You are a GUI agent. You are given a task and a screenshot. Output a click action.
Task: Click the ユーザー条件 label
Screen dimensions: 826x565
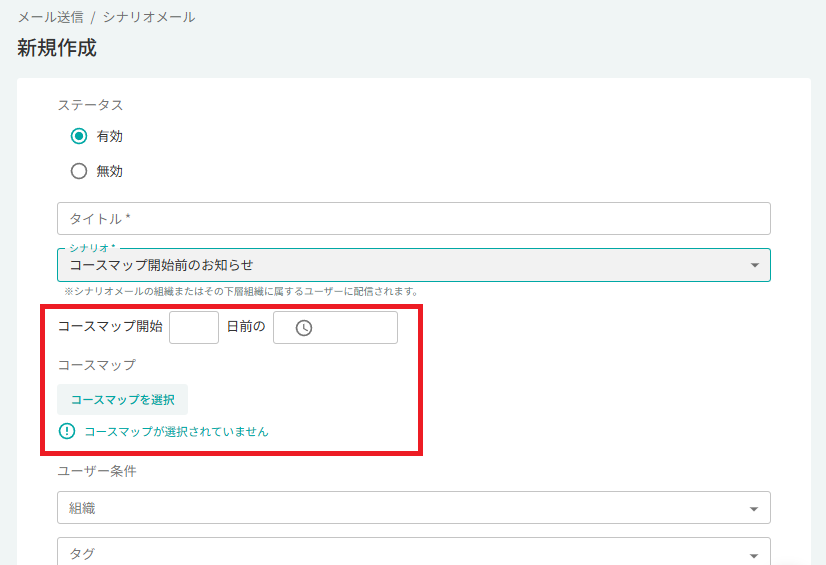[x=97, y=471]
